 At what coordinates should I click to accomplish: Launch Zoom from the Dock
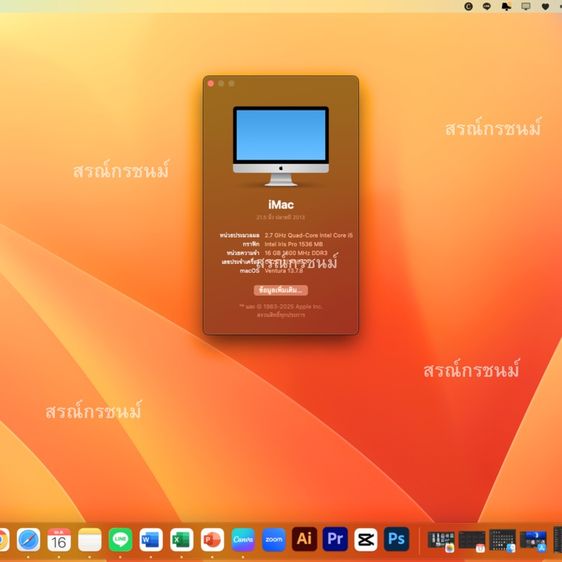pyautogui.click(x=274, y=539)
